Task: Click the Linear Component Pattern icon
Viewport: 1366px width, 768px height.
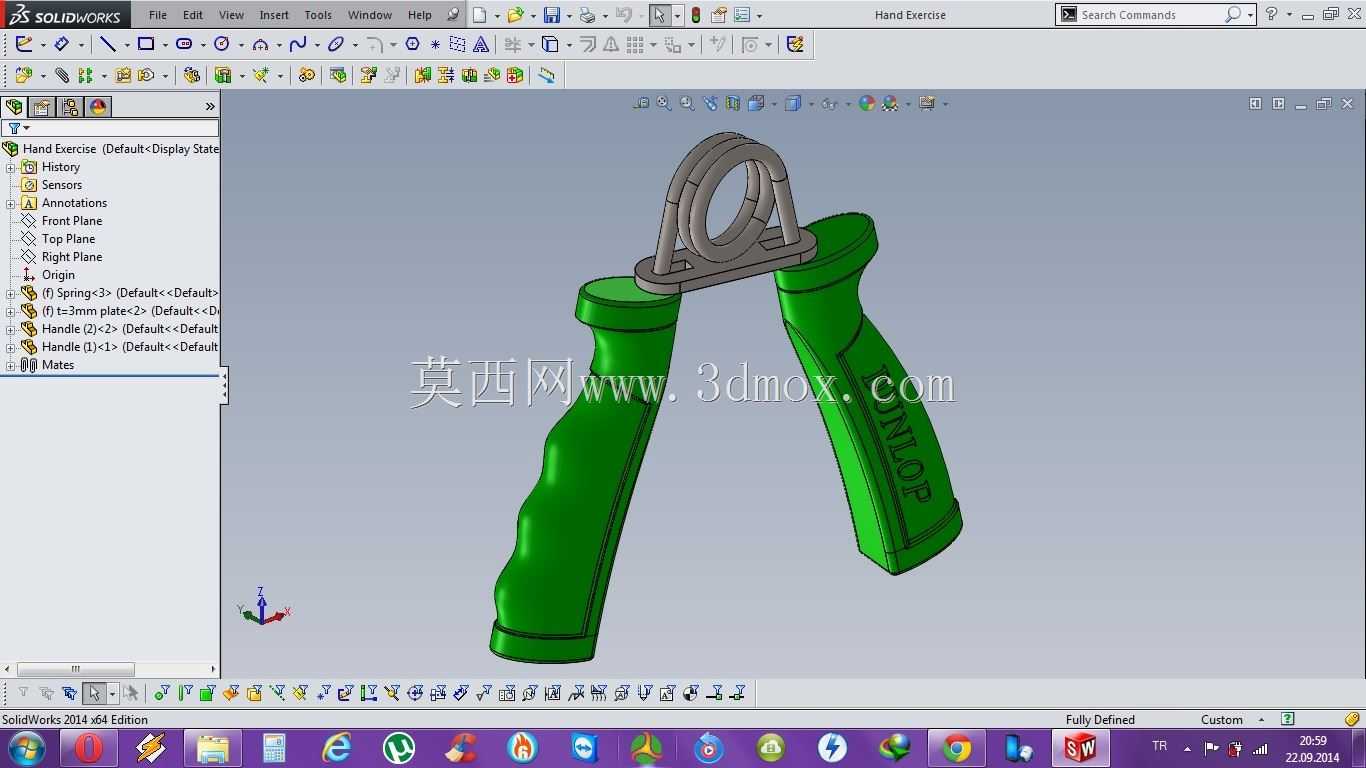Action: (x=85, y=75)
